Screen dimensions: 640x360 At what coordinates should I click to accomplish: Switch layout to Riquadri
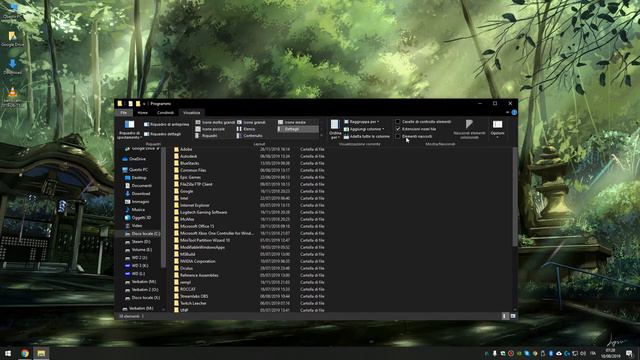point(207,136)
